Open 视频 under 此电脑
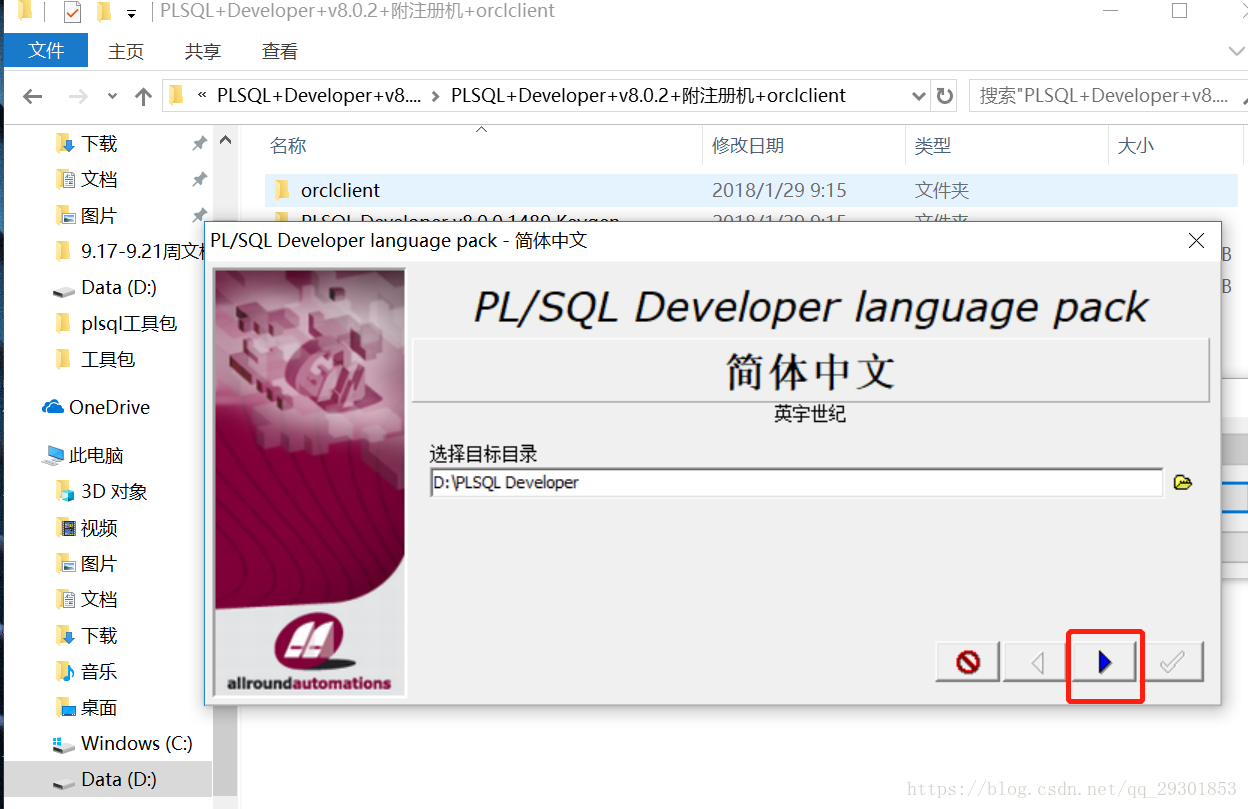 [99, 528]
